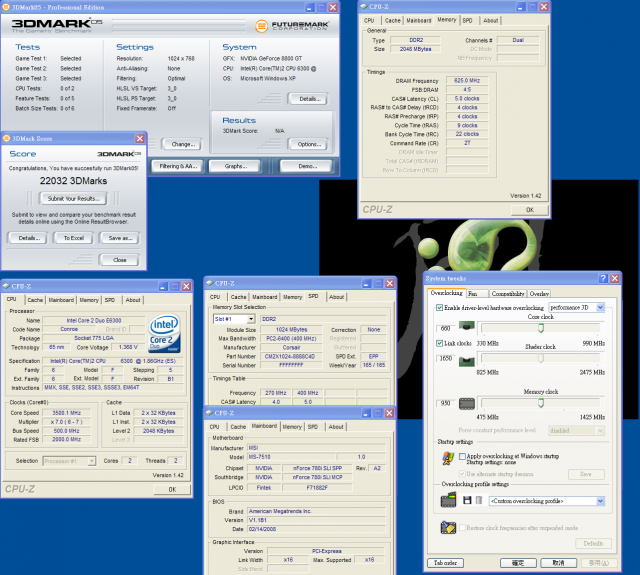640x575 pixels.
Task: Click the 確定 confirm button
Action: click(x=518, y=563)
